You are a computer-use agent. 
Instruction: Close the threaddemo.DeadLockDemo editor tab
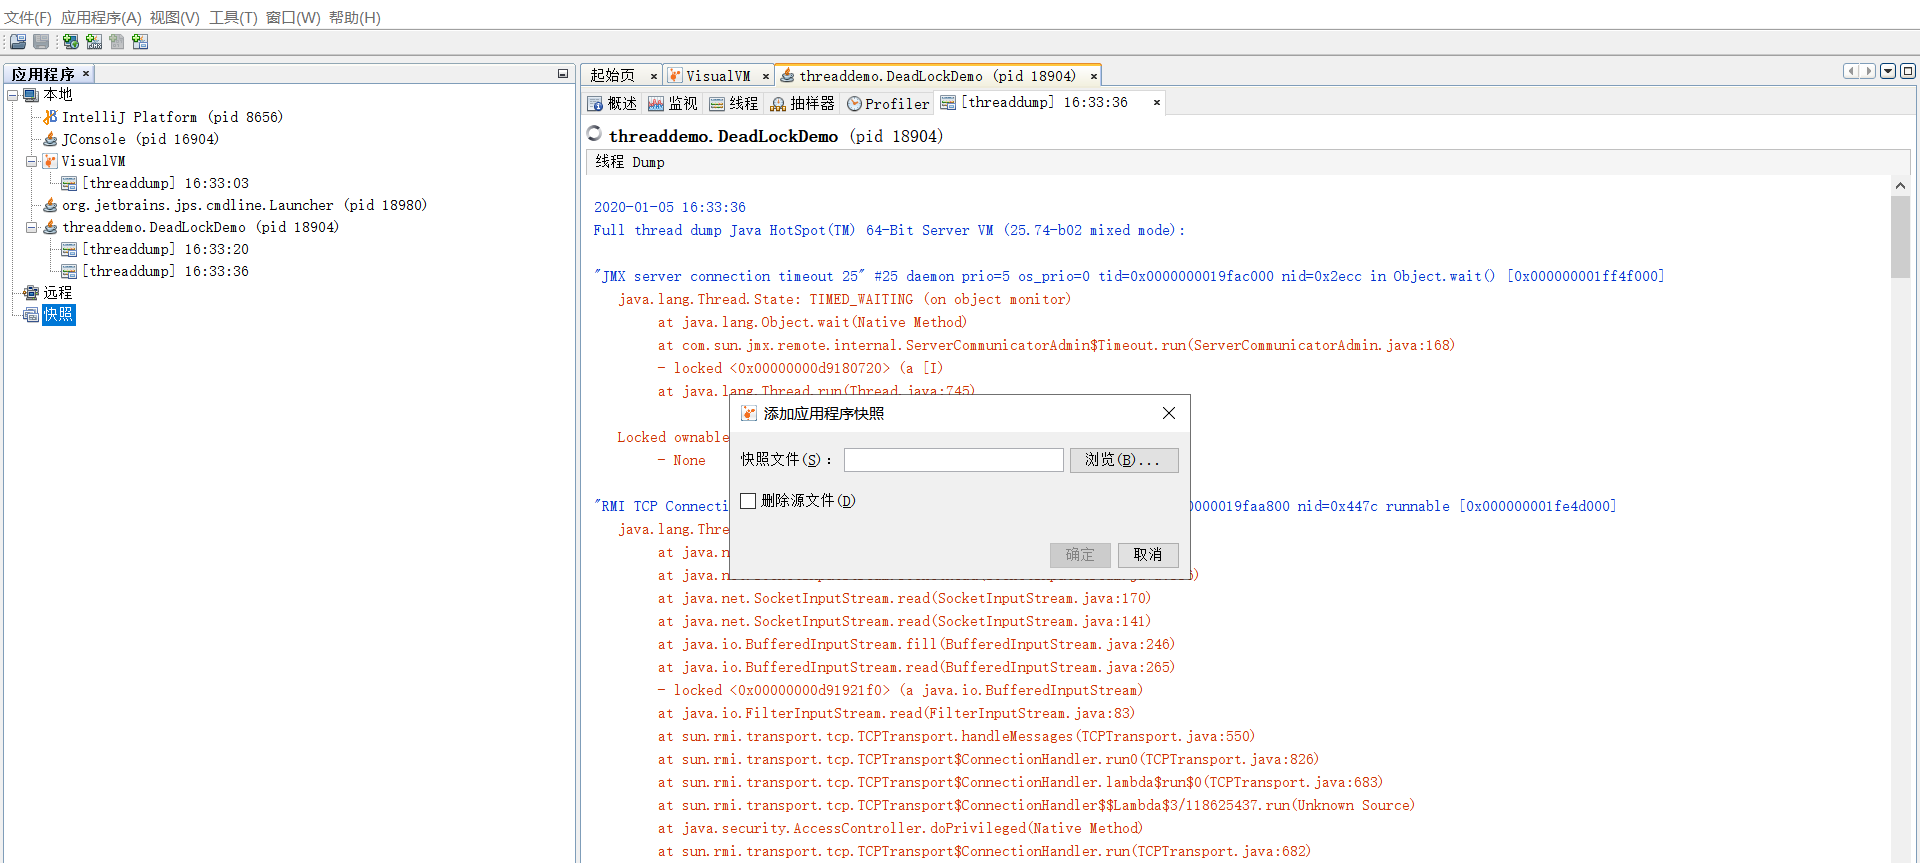[x=1094, y=76]
